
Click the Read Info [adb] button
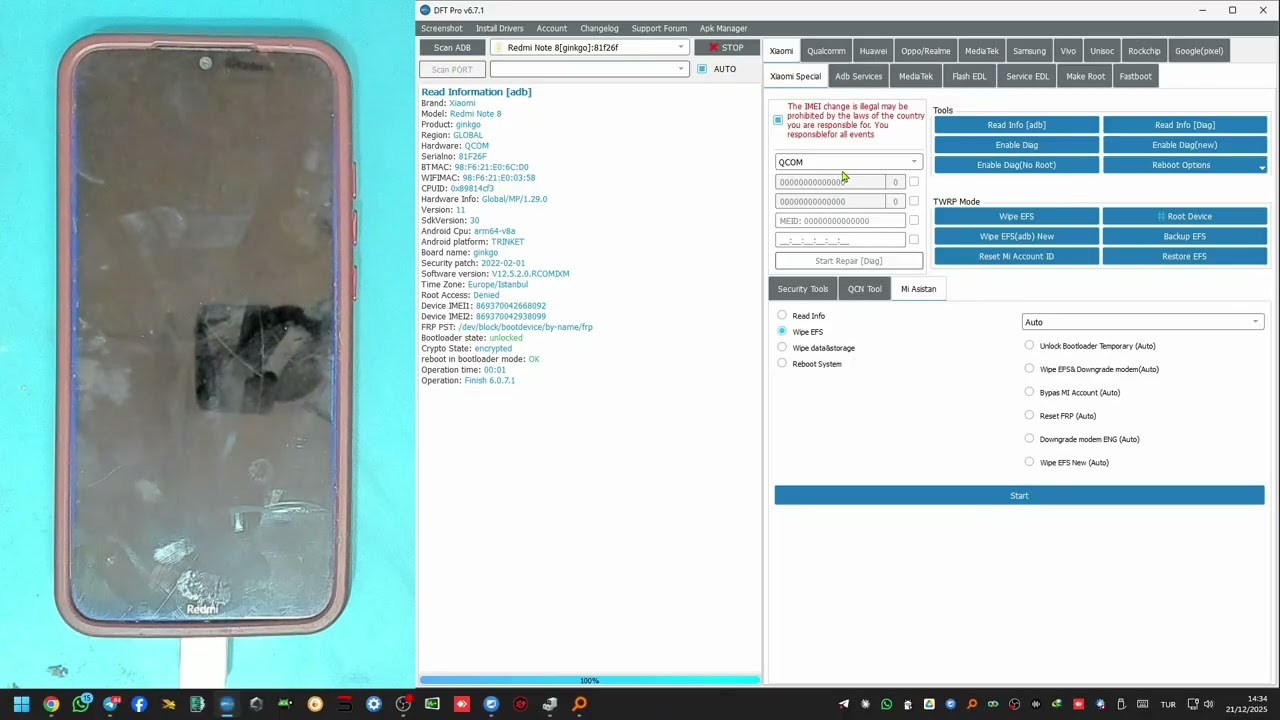coord(1016,125)
